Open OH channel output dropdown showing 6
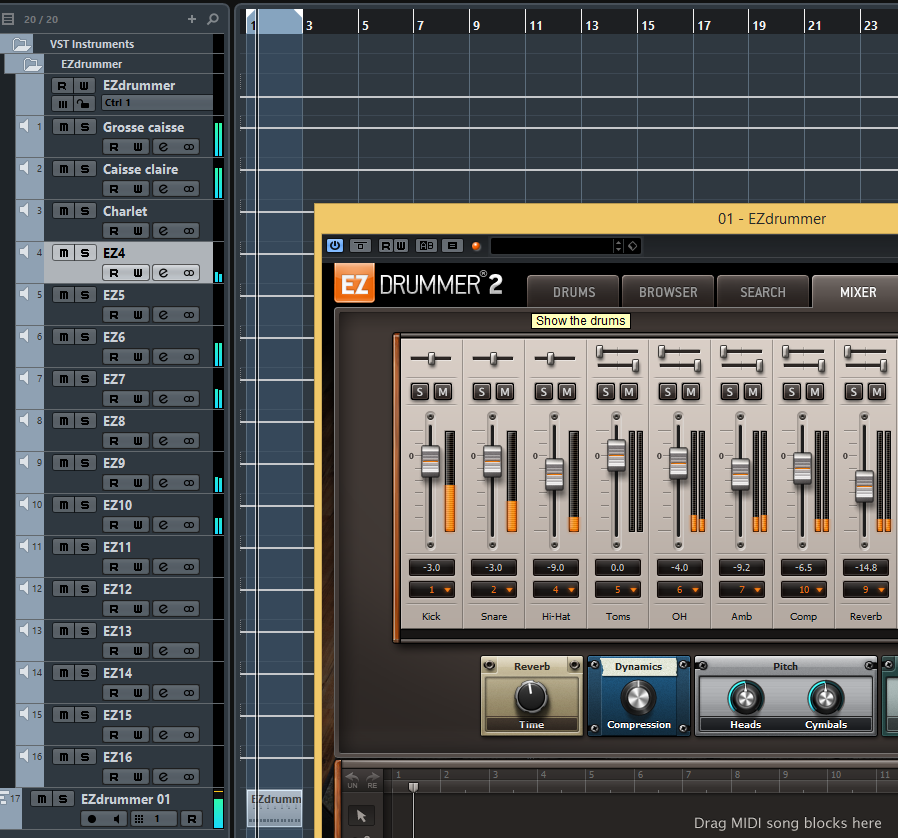This screenshot has height=838, width=898. click(x=679, y=589)
